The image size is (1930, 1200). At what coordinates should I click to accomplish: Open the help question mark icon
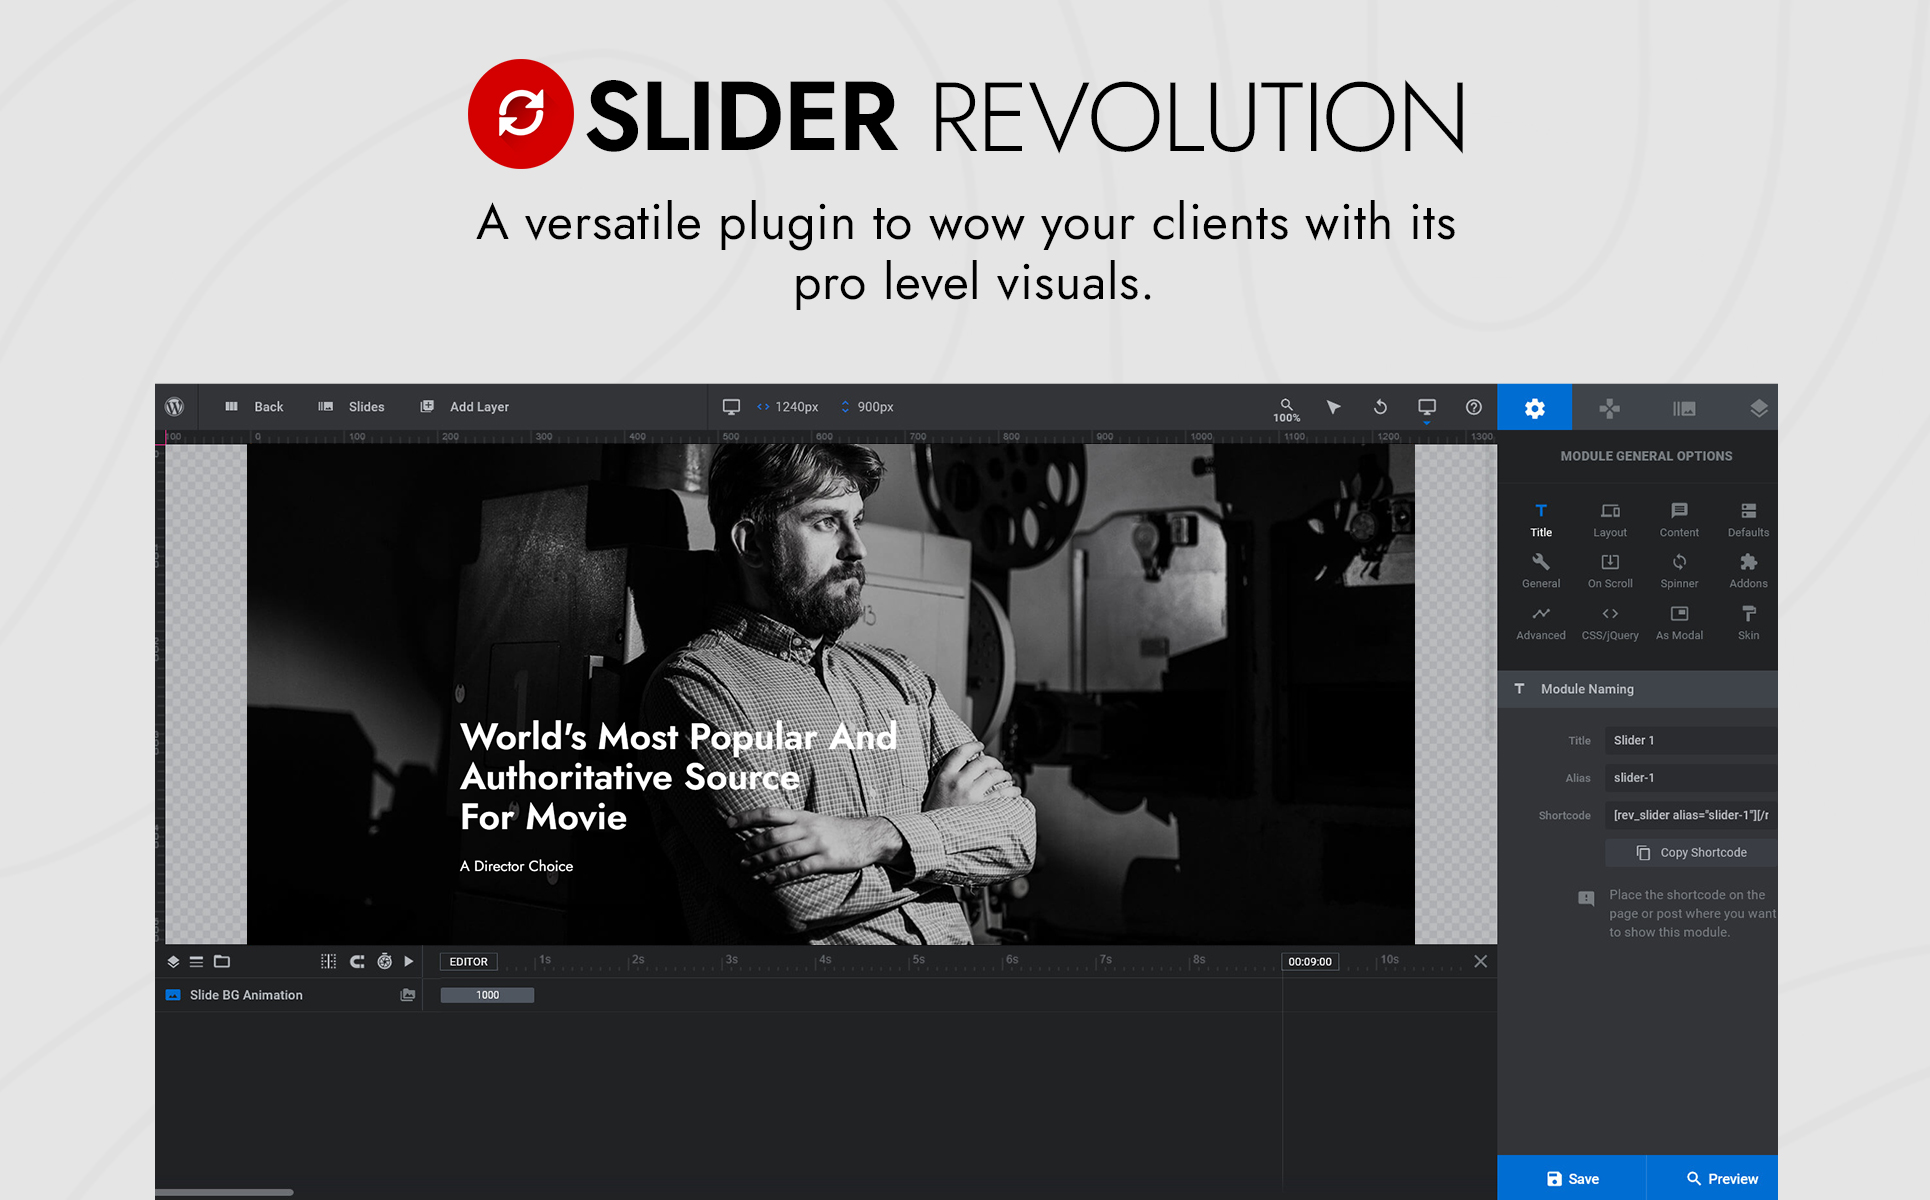1473,407
